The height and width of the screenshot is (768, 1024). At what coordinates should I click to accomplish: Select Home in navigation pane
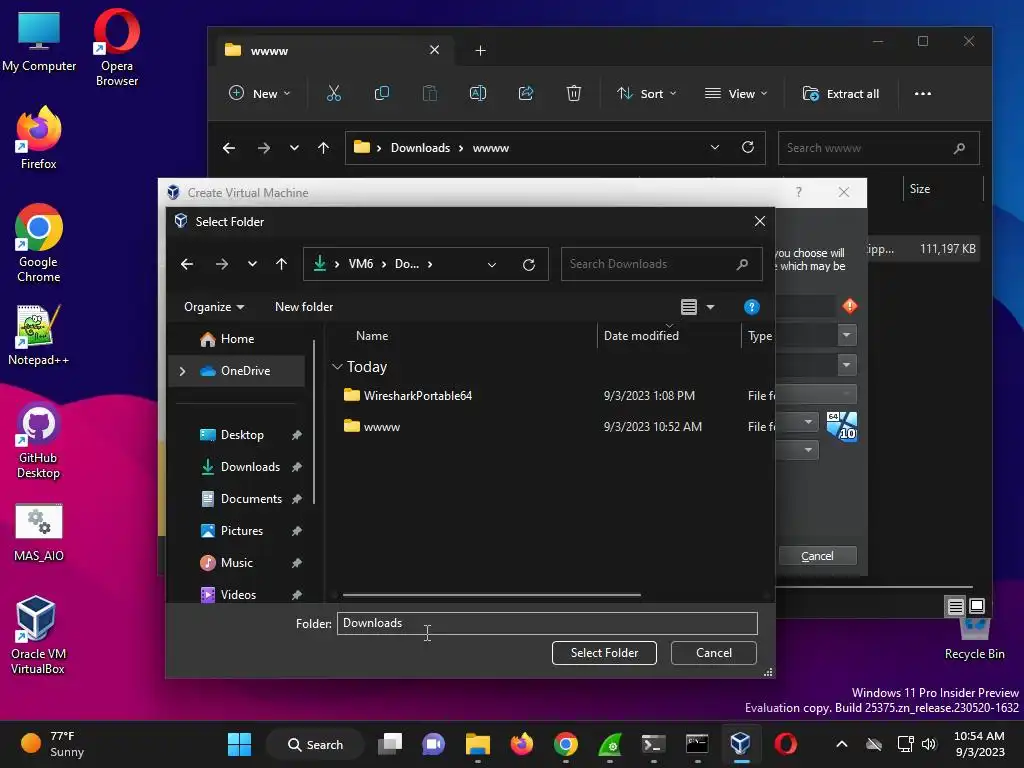tap(237, 339)
